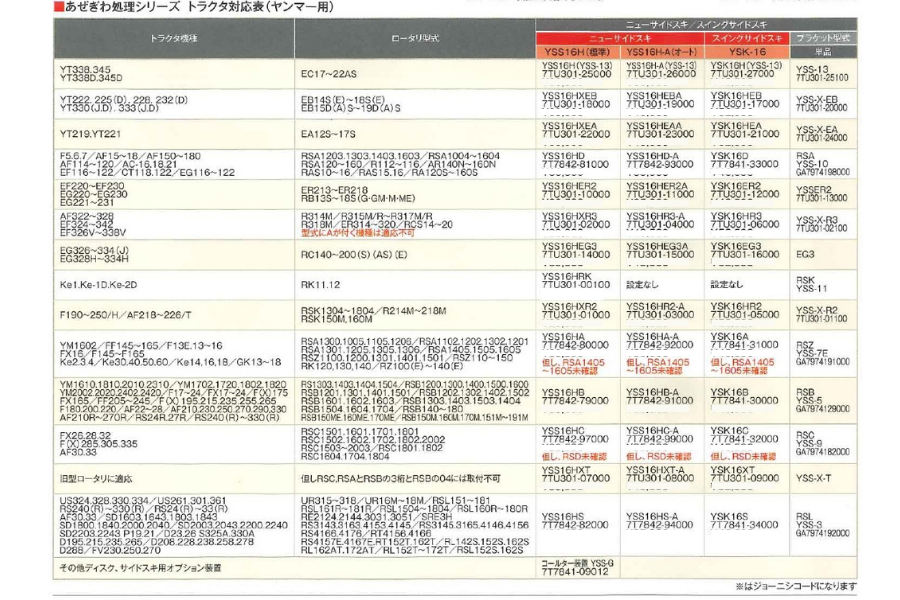
Task: Click the '単品' sub-header cell
Action: click(823, 52)
